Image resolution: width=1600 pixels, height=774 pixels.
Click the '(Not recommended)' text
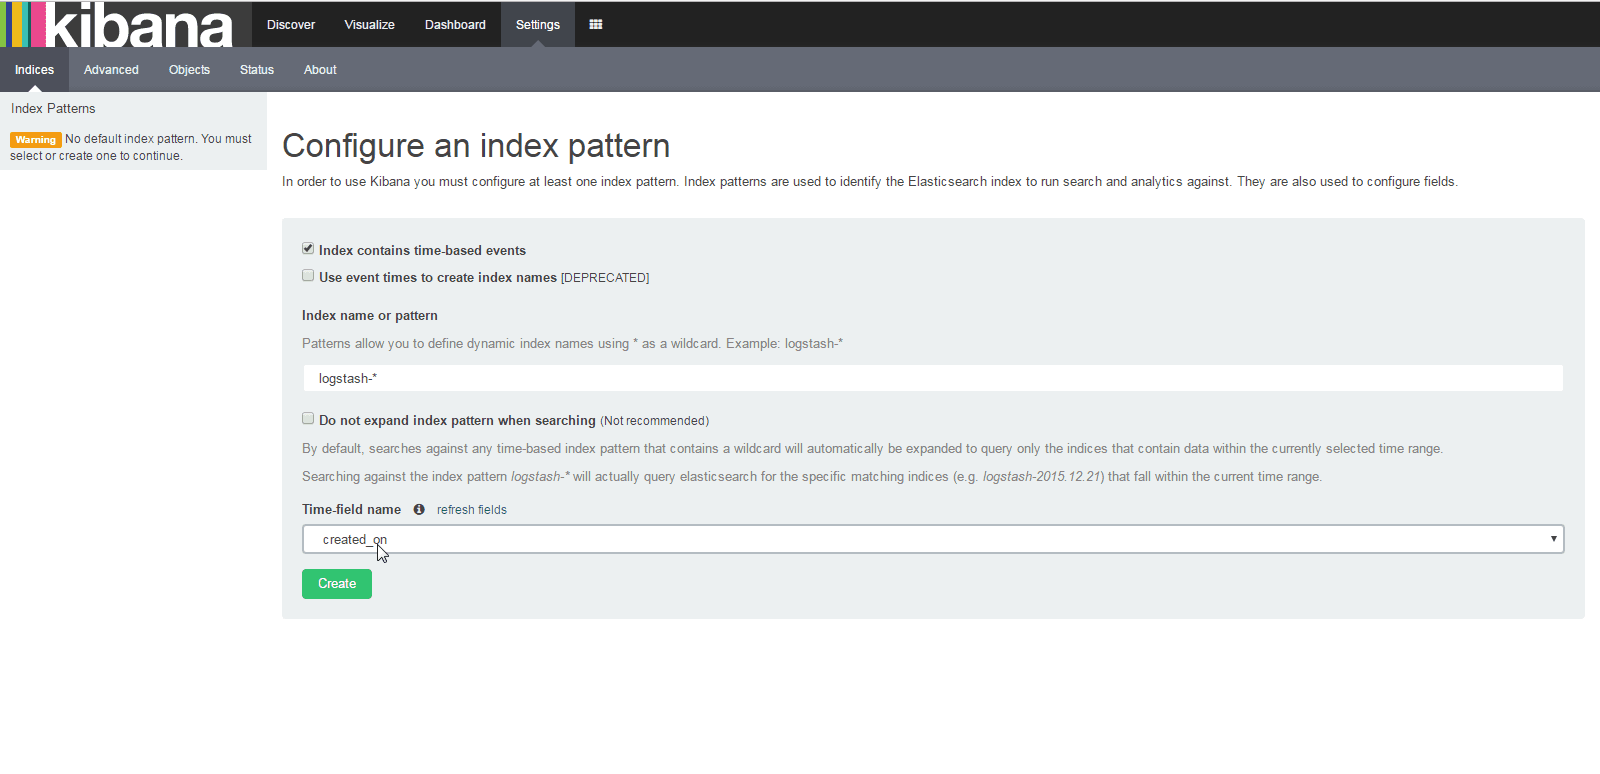(655, 421)
